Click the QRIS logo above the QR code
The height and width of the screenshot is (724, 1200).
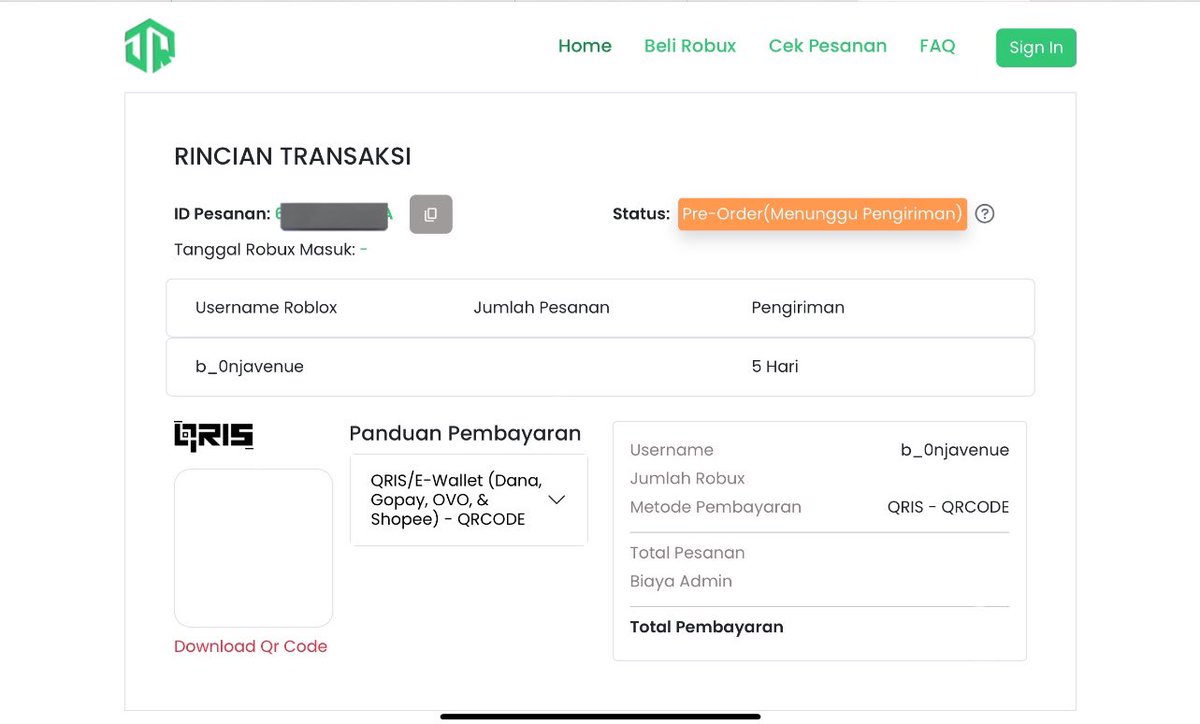(212, 434)
